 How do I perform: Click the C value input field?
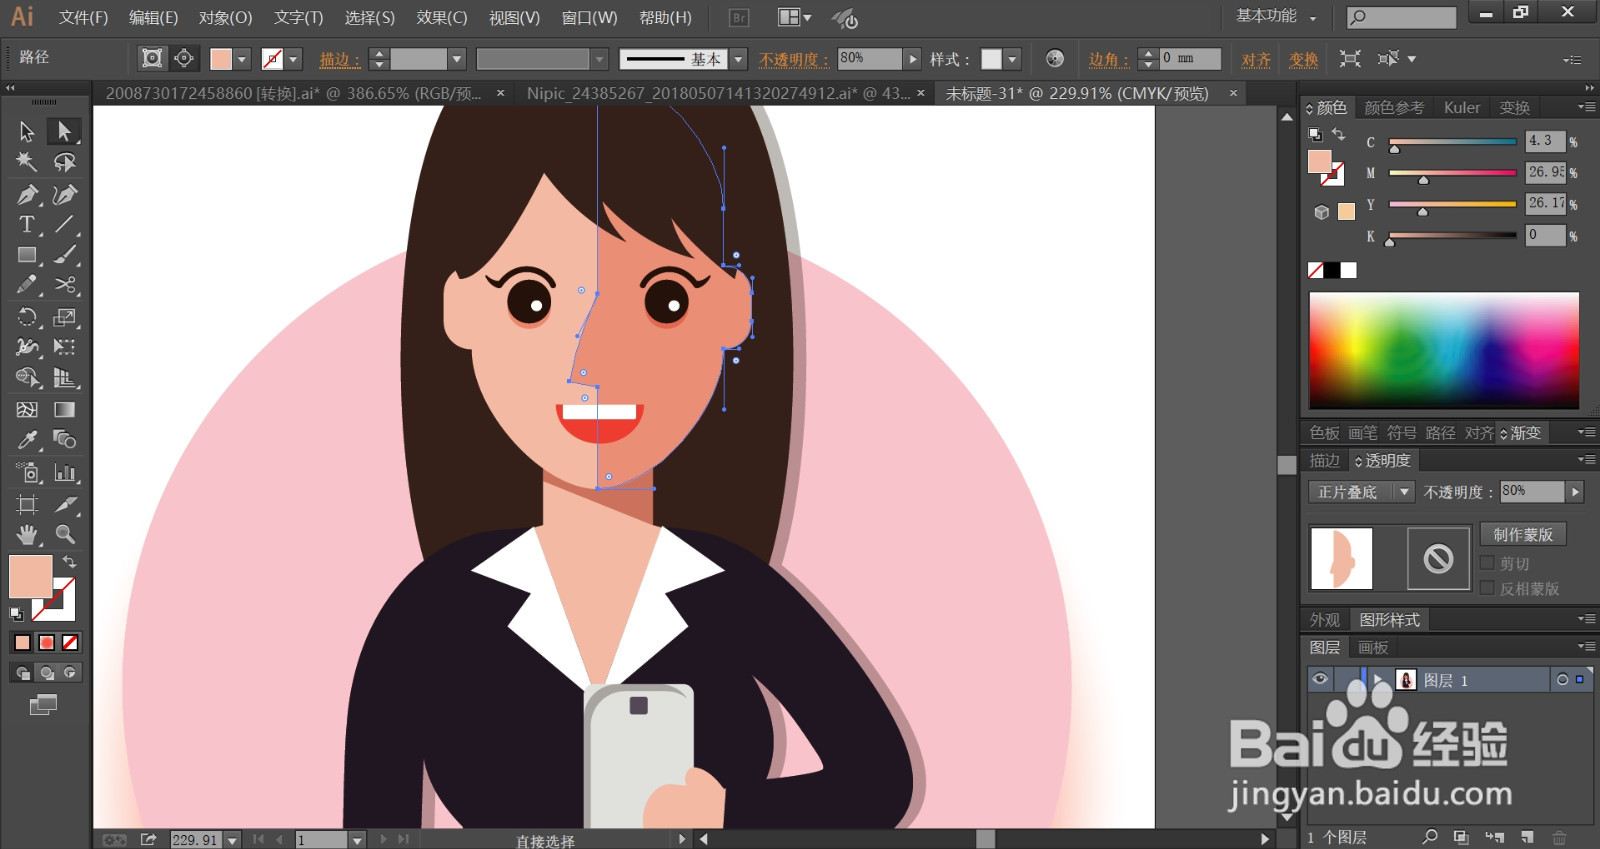pos(1545,141)
